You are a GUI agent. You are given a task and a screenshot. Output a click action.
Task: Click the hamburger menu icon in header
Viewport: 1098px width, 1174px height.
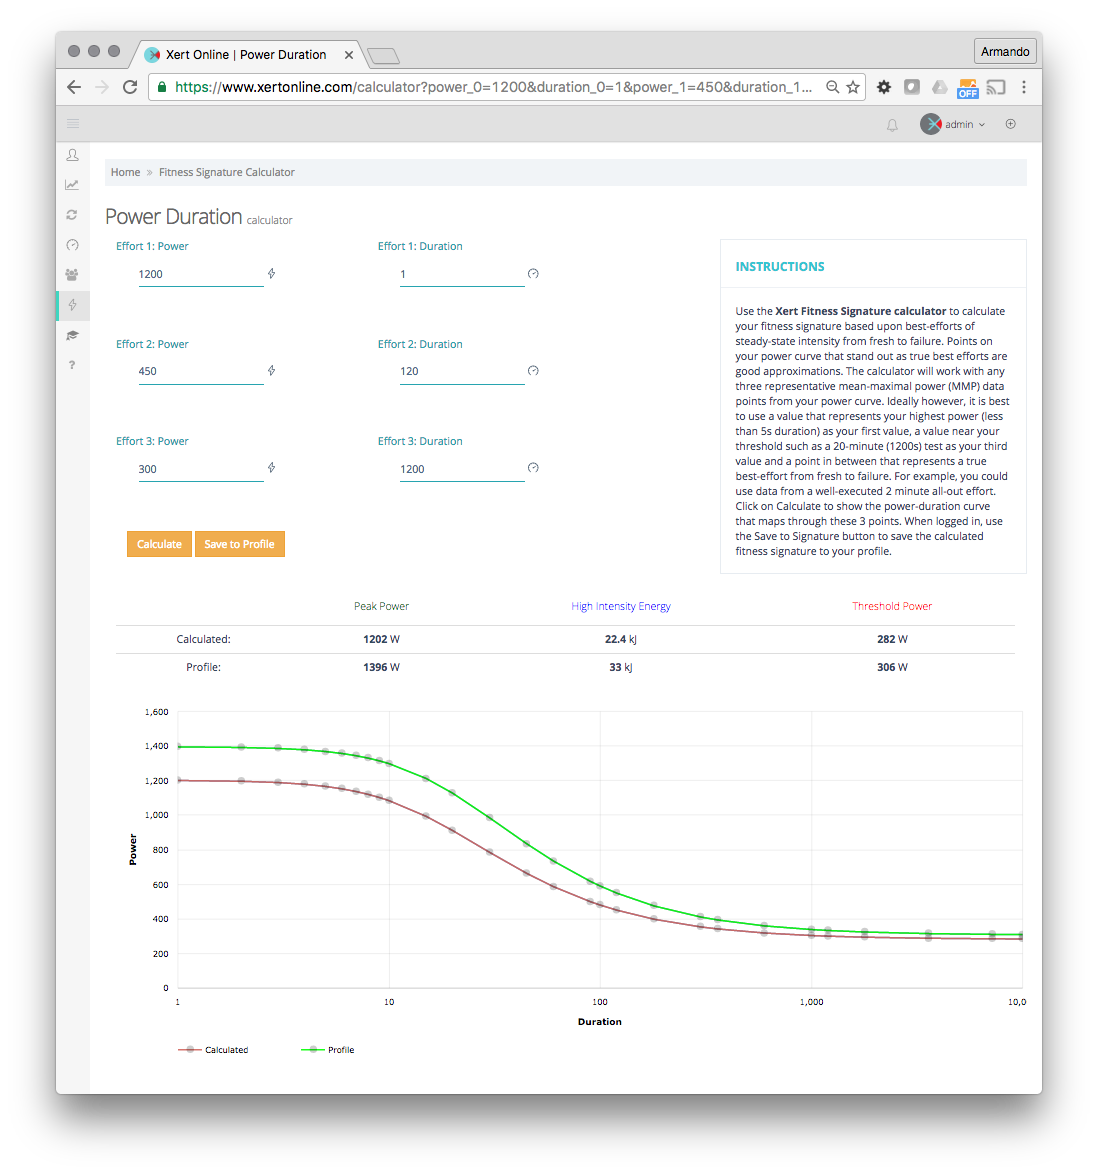tap(73, 124)
